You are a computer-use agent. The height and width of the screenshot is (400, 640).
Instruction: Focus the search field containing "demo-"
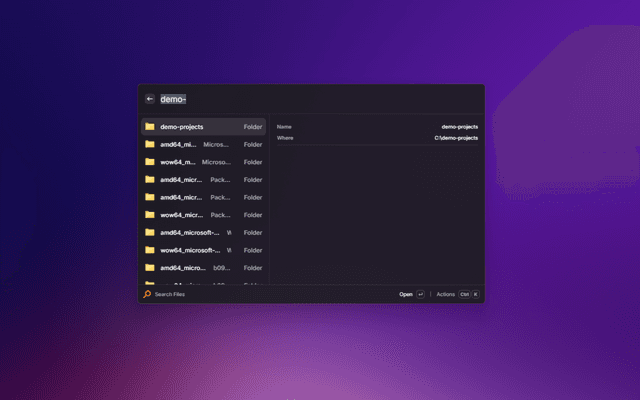[300, 99]
